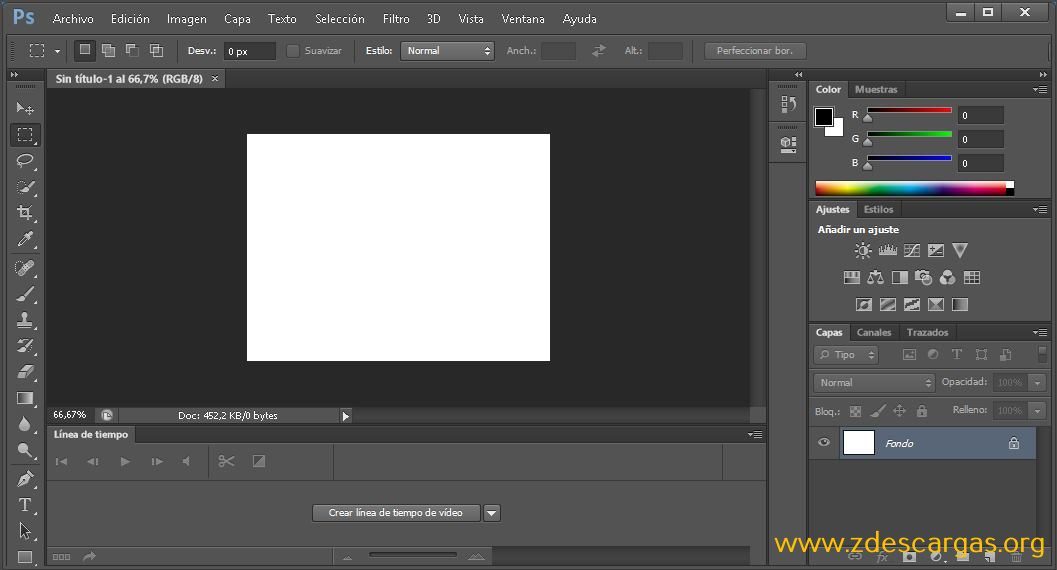Add a Channel Mixer adjustment
This screenshot has height=570, width=1057.
coord(947,277)
